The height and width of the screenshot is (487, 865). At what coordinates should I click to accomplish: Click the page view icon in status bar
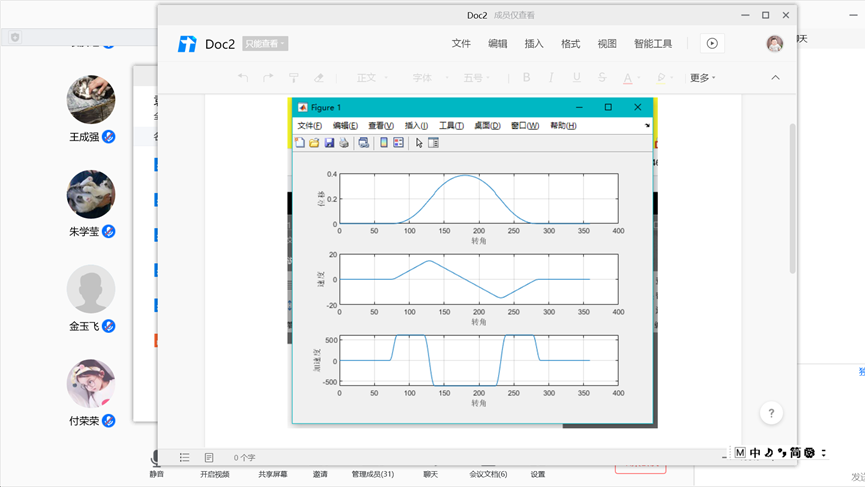coord(209,458)
